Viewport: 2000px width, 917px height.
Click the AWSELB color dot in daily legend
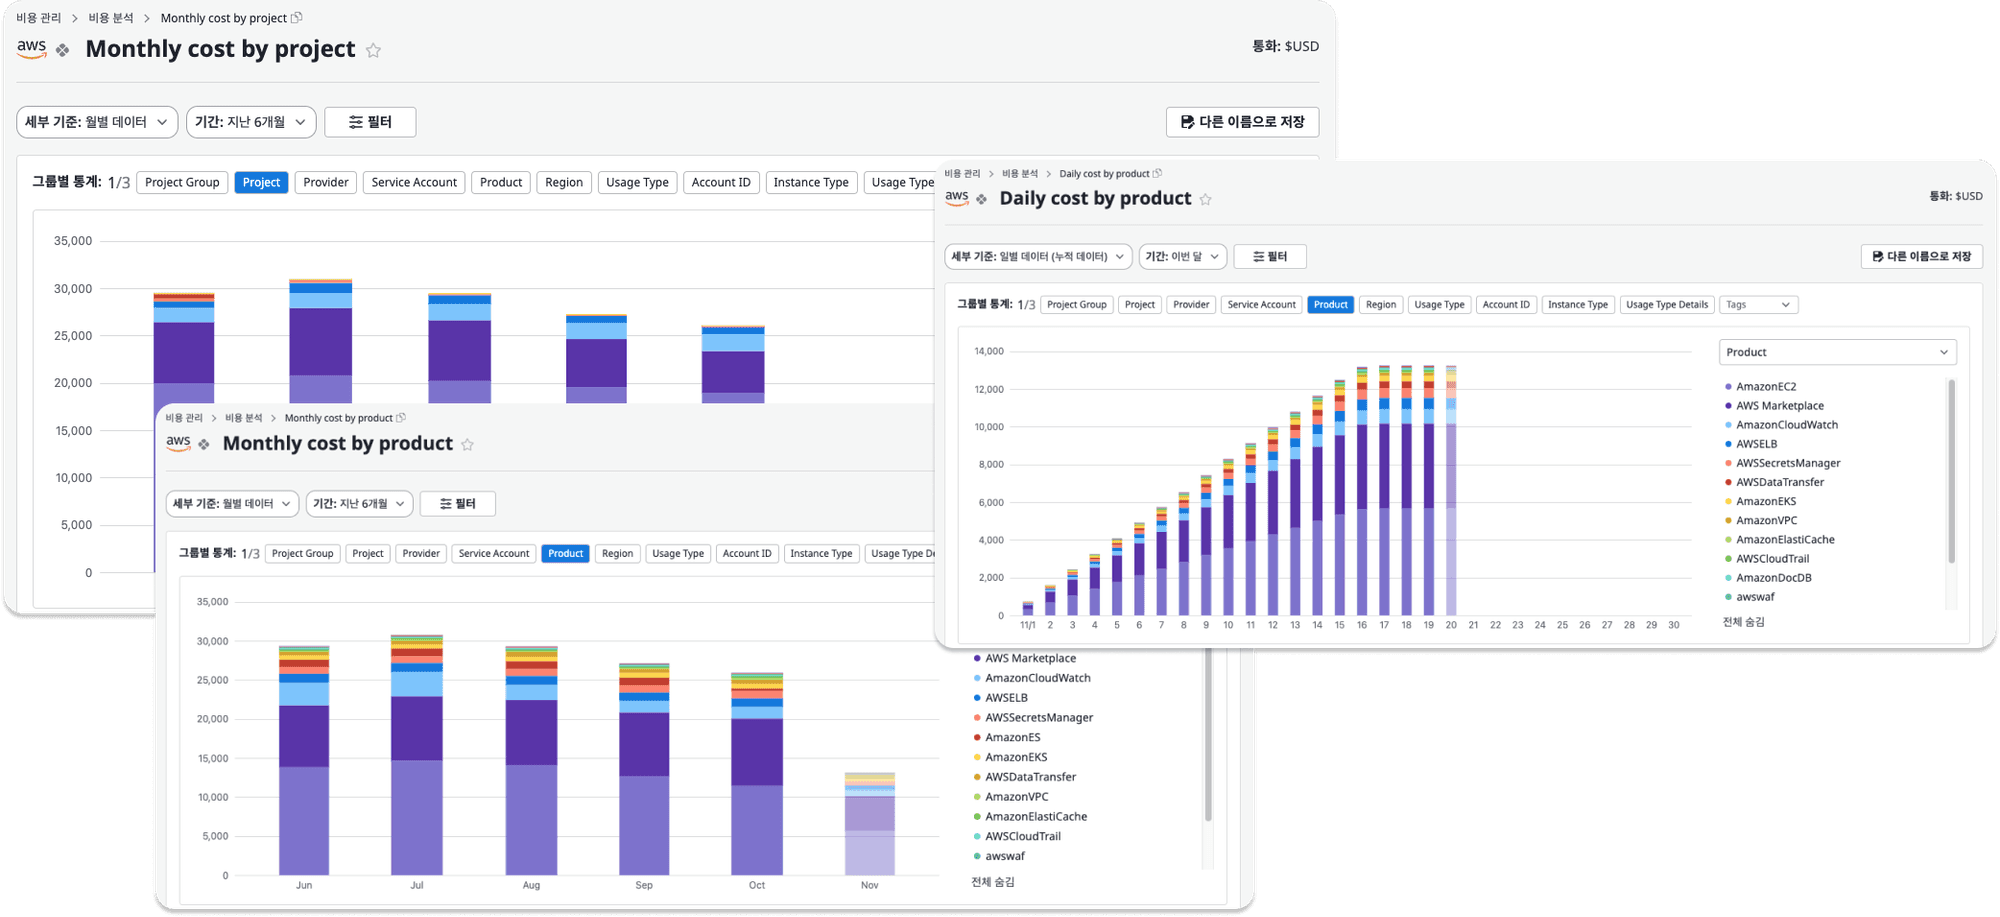coord(1728,444)
